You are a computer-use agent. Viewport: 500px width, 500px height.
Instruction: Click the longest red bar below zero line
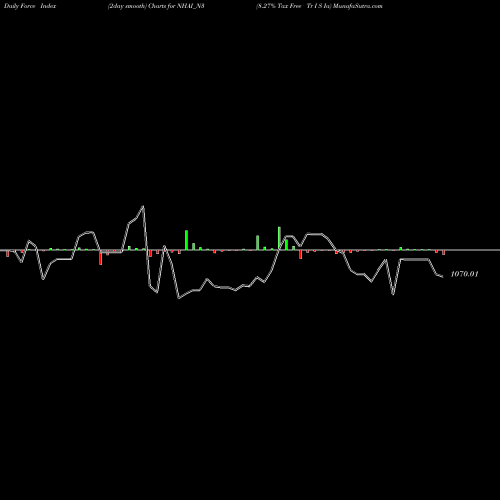101,257
